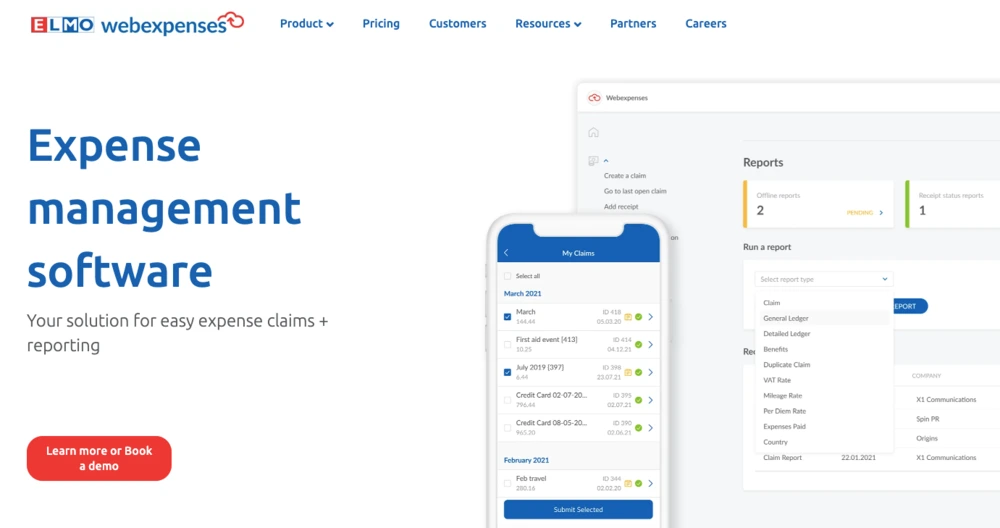This screenshot has width=1000, height=528.
Task: Pick Duplicate Claim report type
Action: click(x=786, y=365)
